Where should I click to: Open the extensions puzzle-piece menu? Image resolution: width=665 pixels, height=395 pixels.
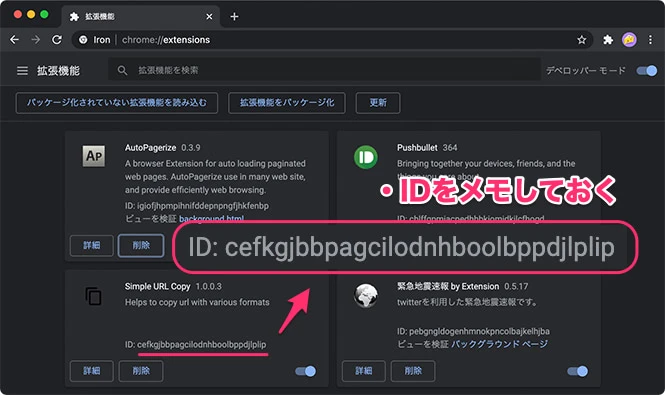pyautogui.click(x=608, y=40)
